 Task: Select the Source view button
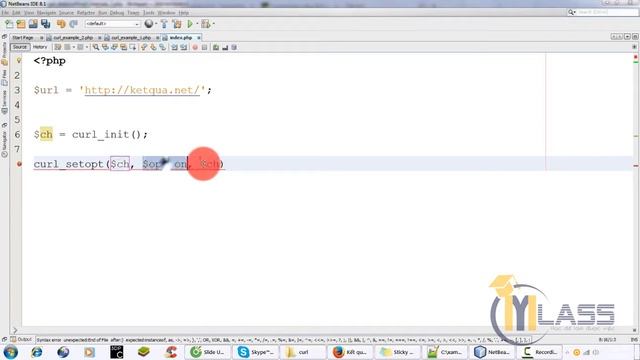pos(20,47)
